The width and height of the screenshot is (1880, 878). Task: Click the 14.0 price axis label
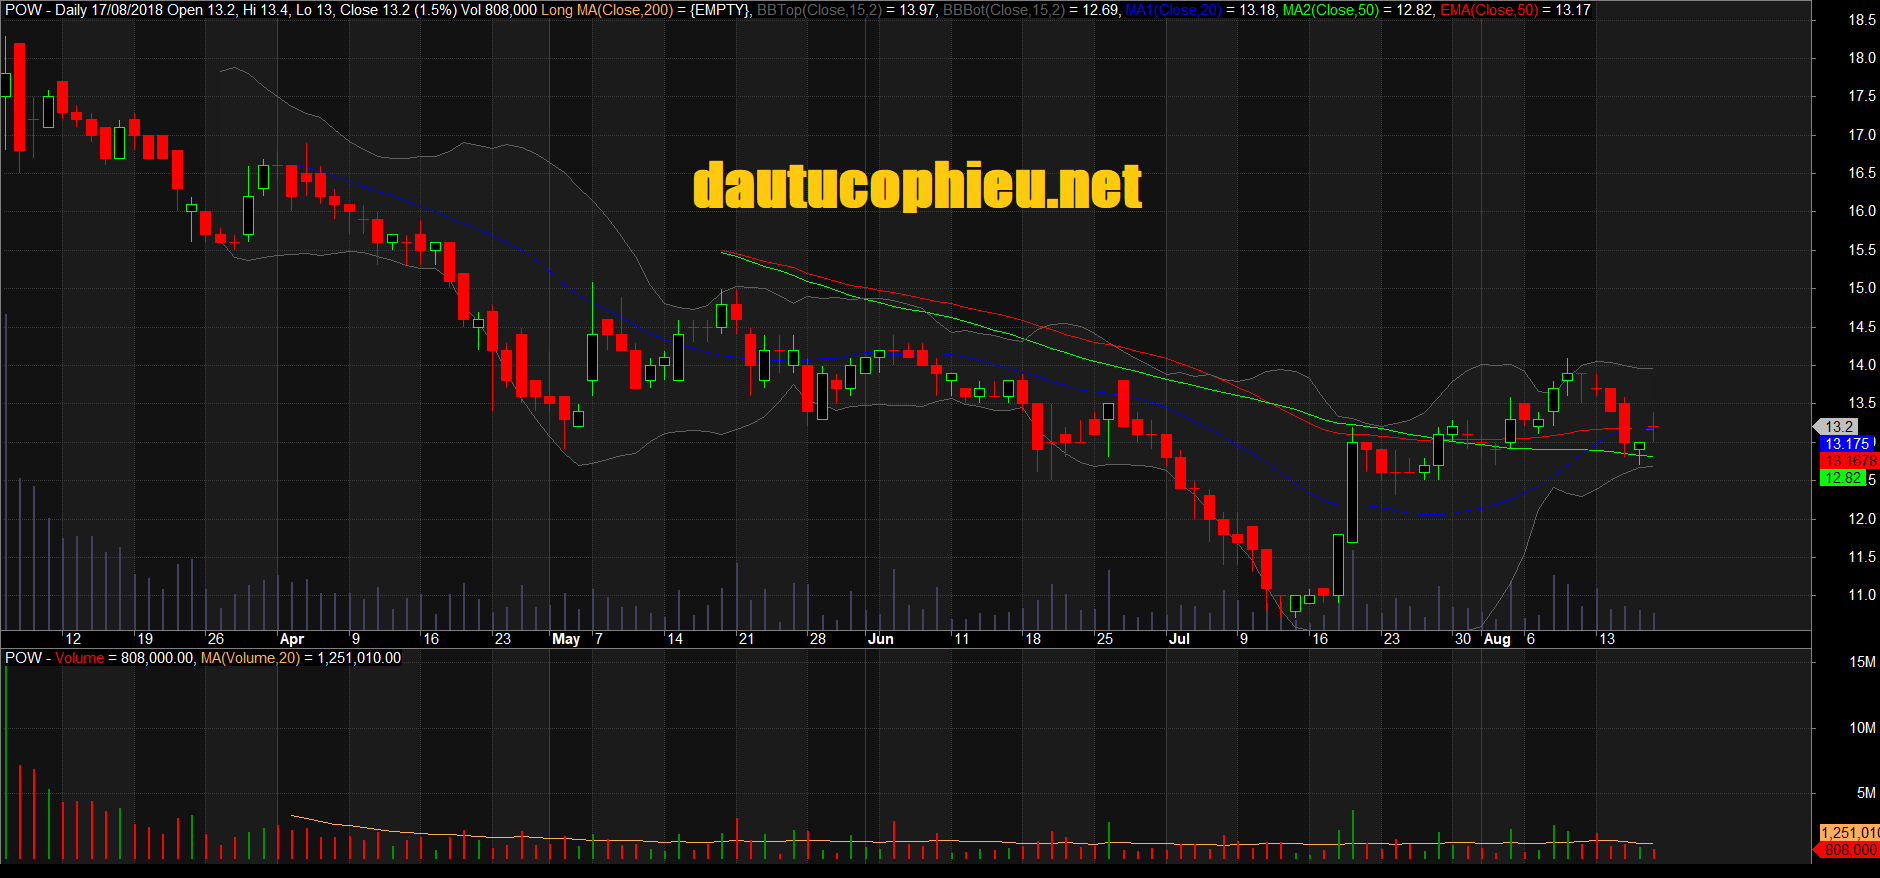point(1862,365)
